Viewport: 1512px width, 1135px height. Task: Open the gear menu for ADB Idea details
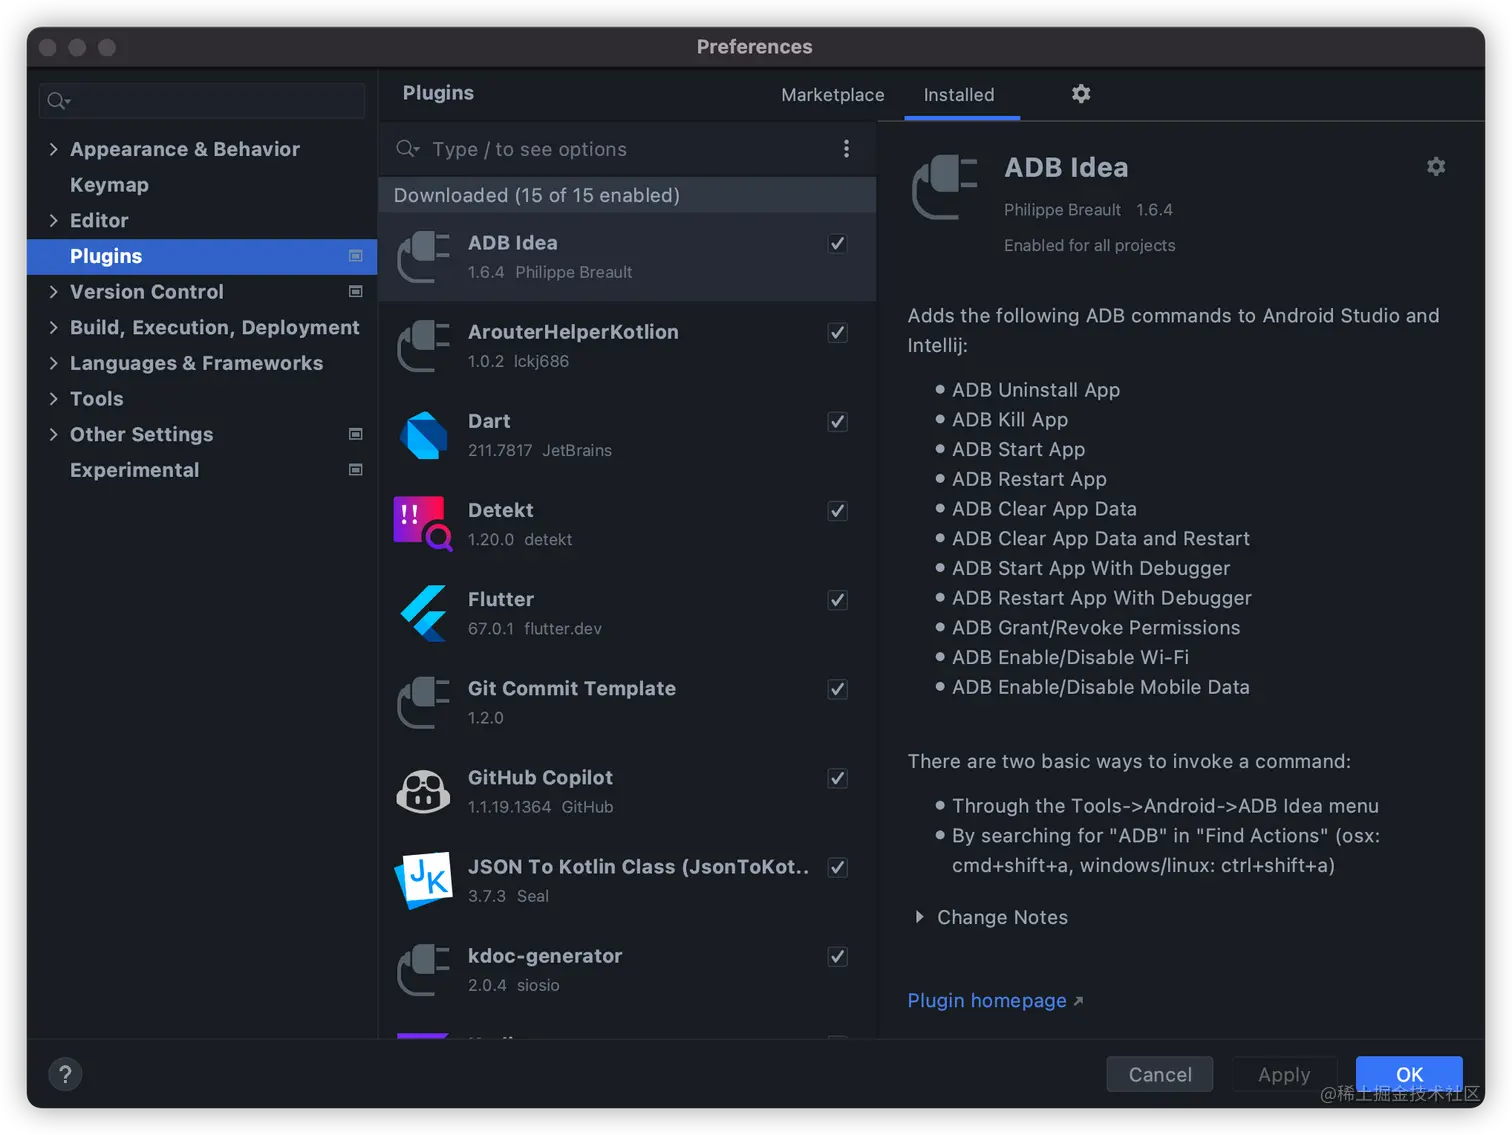click(x=1436, y=166)
